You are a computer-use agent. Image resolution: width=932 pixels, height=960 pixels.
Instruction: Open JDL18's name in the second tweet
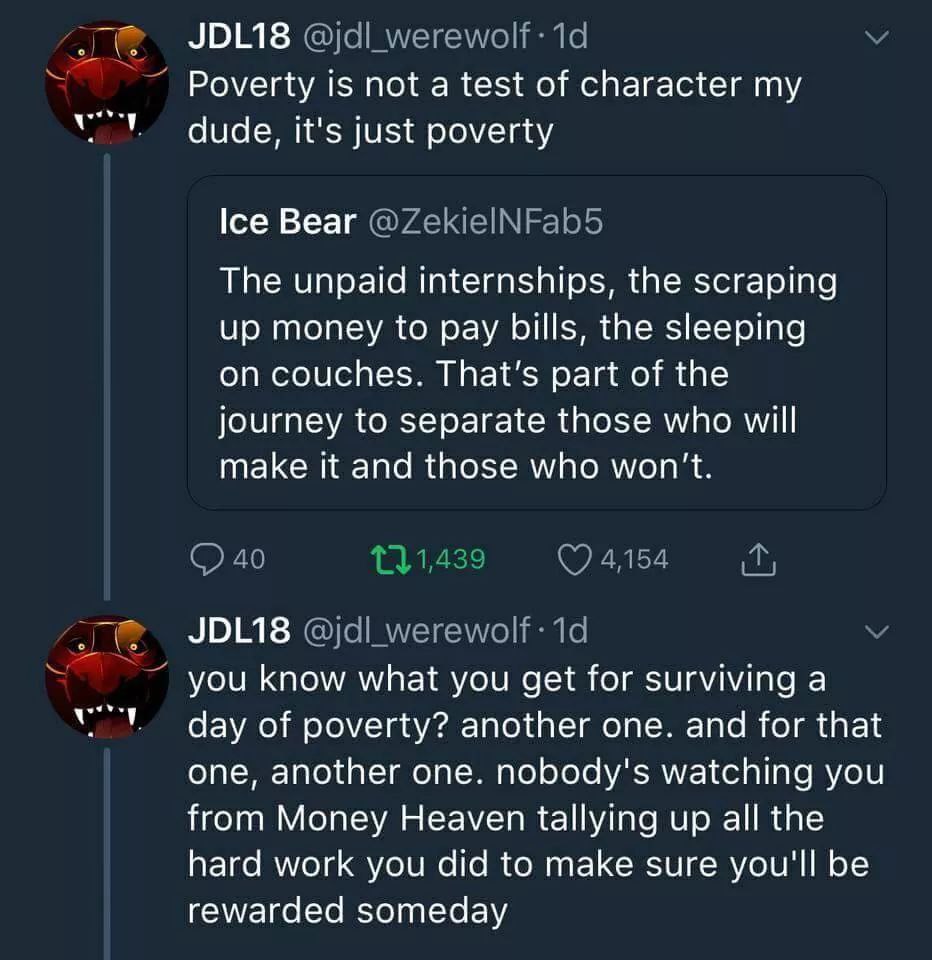(x=240, y=631)
